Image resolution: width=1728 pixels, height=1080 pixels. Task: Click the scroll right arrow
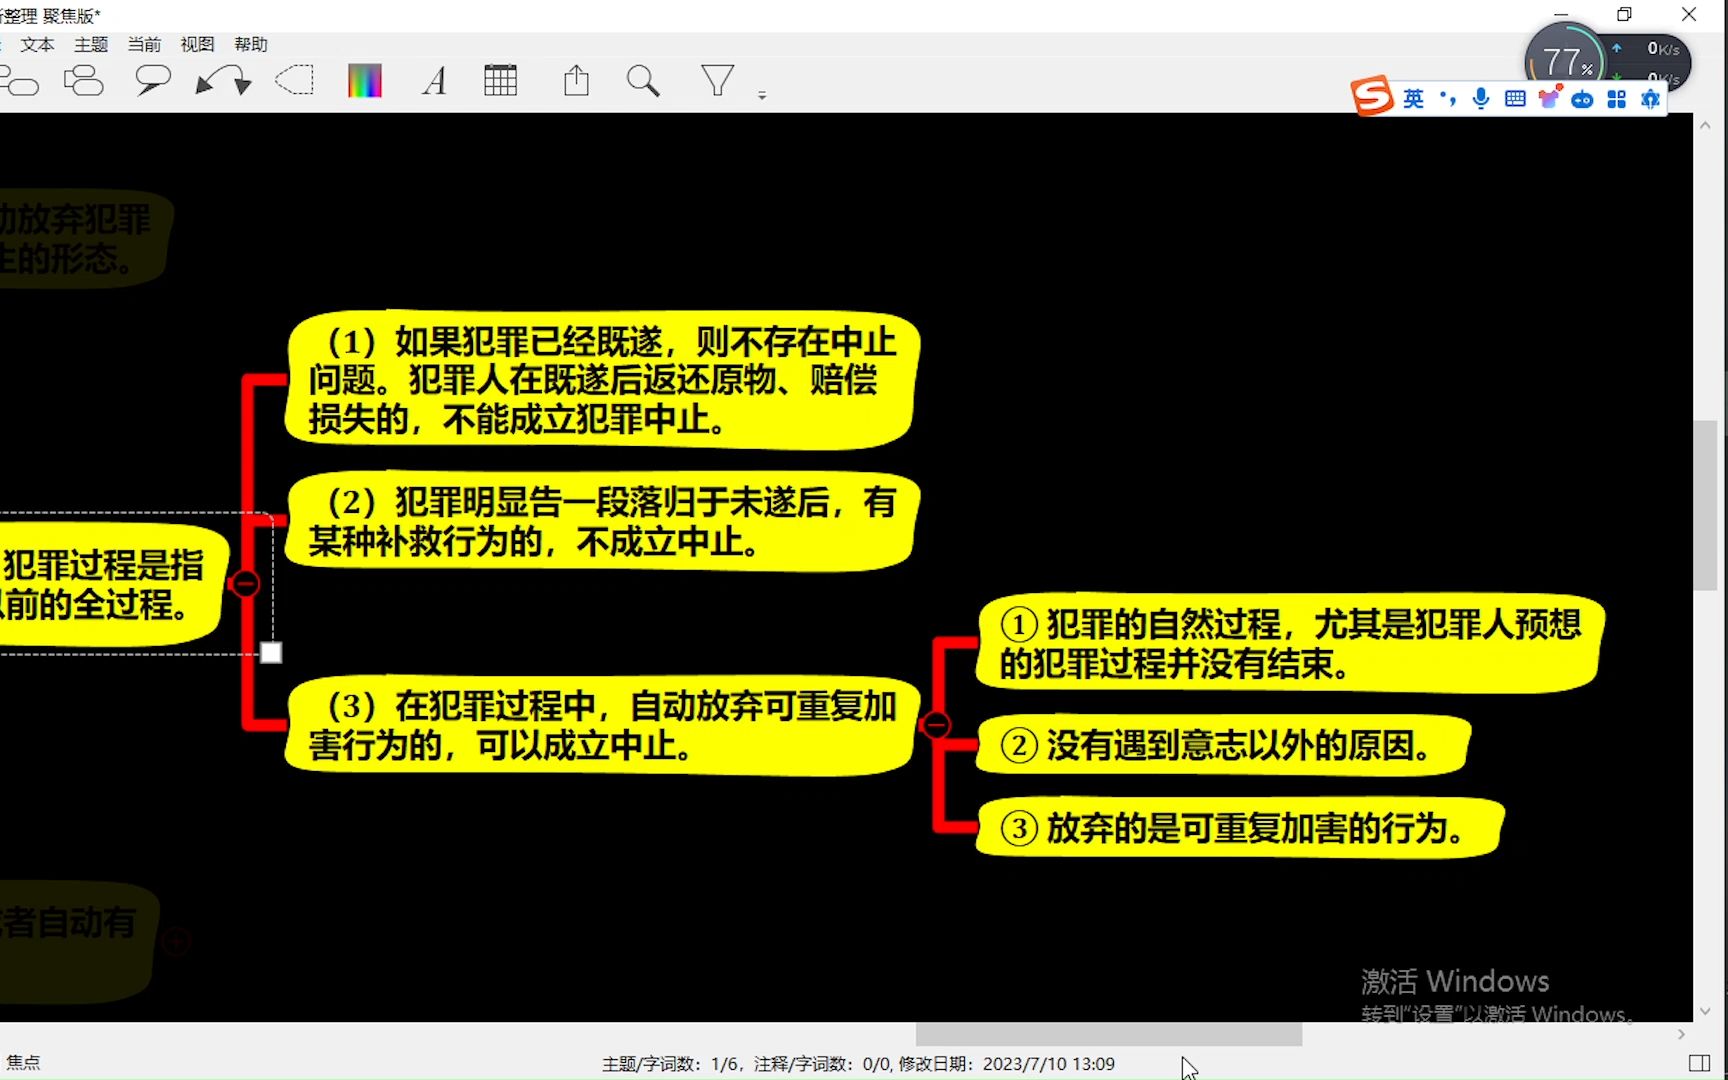(x=1681, y=1034)
